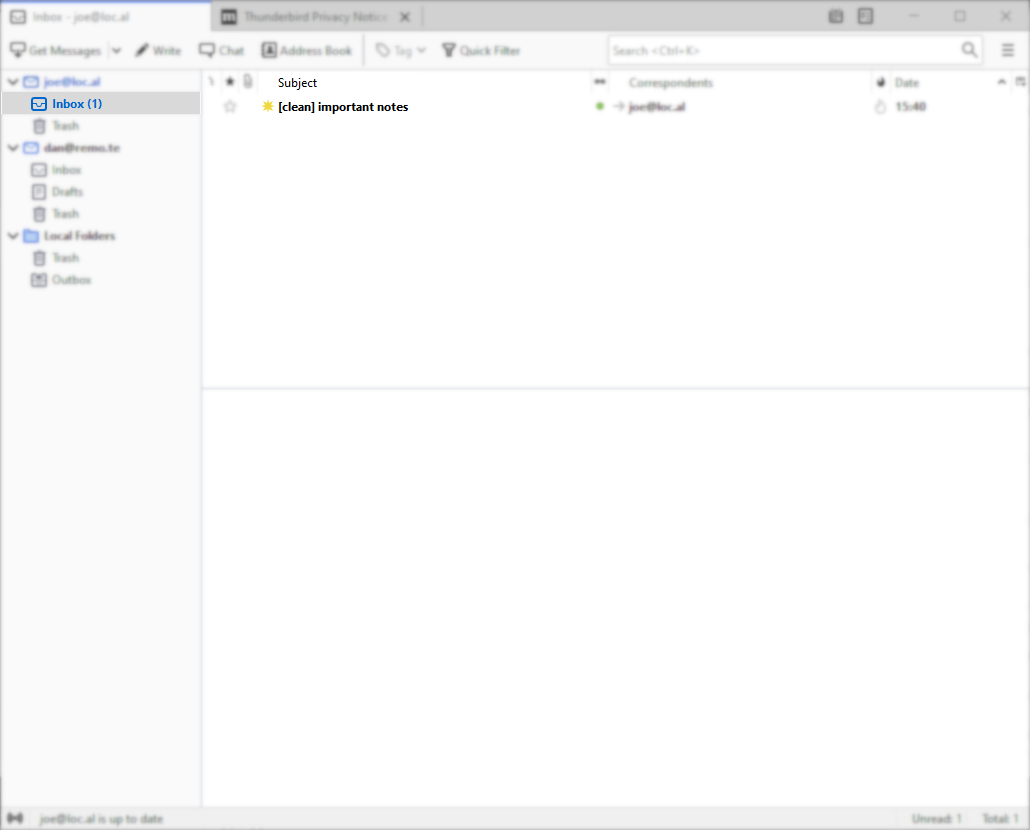Screen dimensions: 1030x830
Task: Open the Chat tab
Action: point(221,51)
